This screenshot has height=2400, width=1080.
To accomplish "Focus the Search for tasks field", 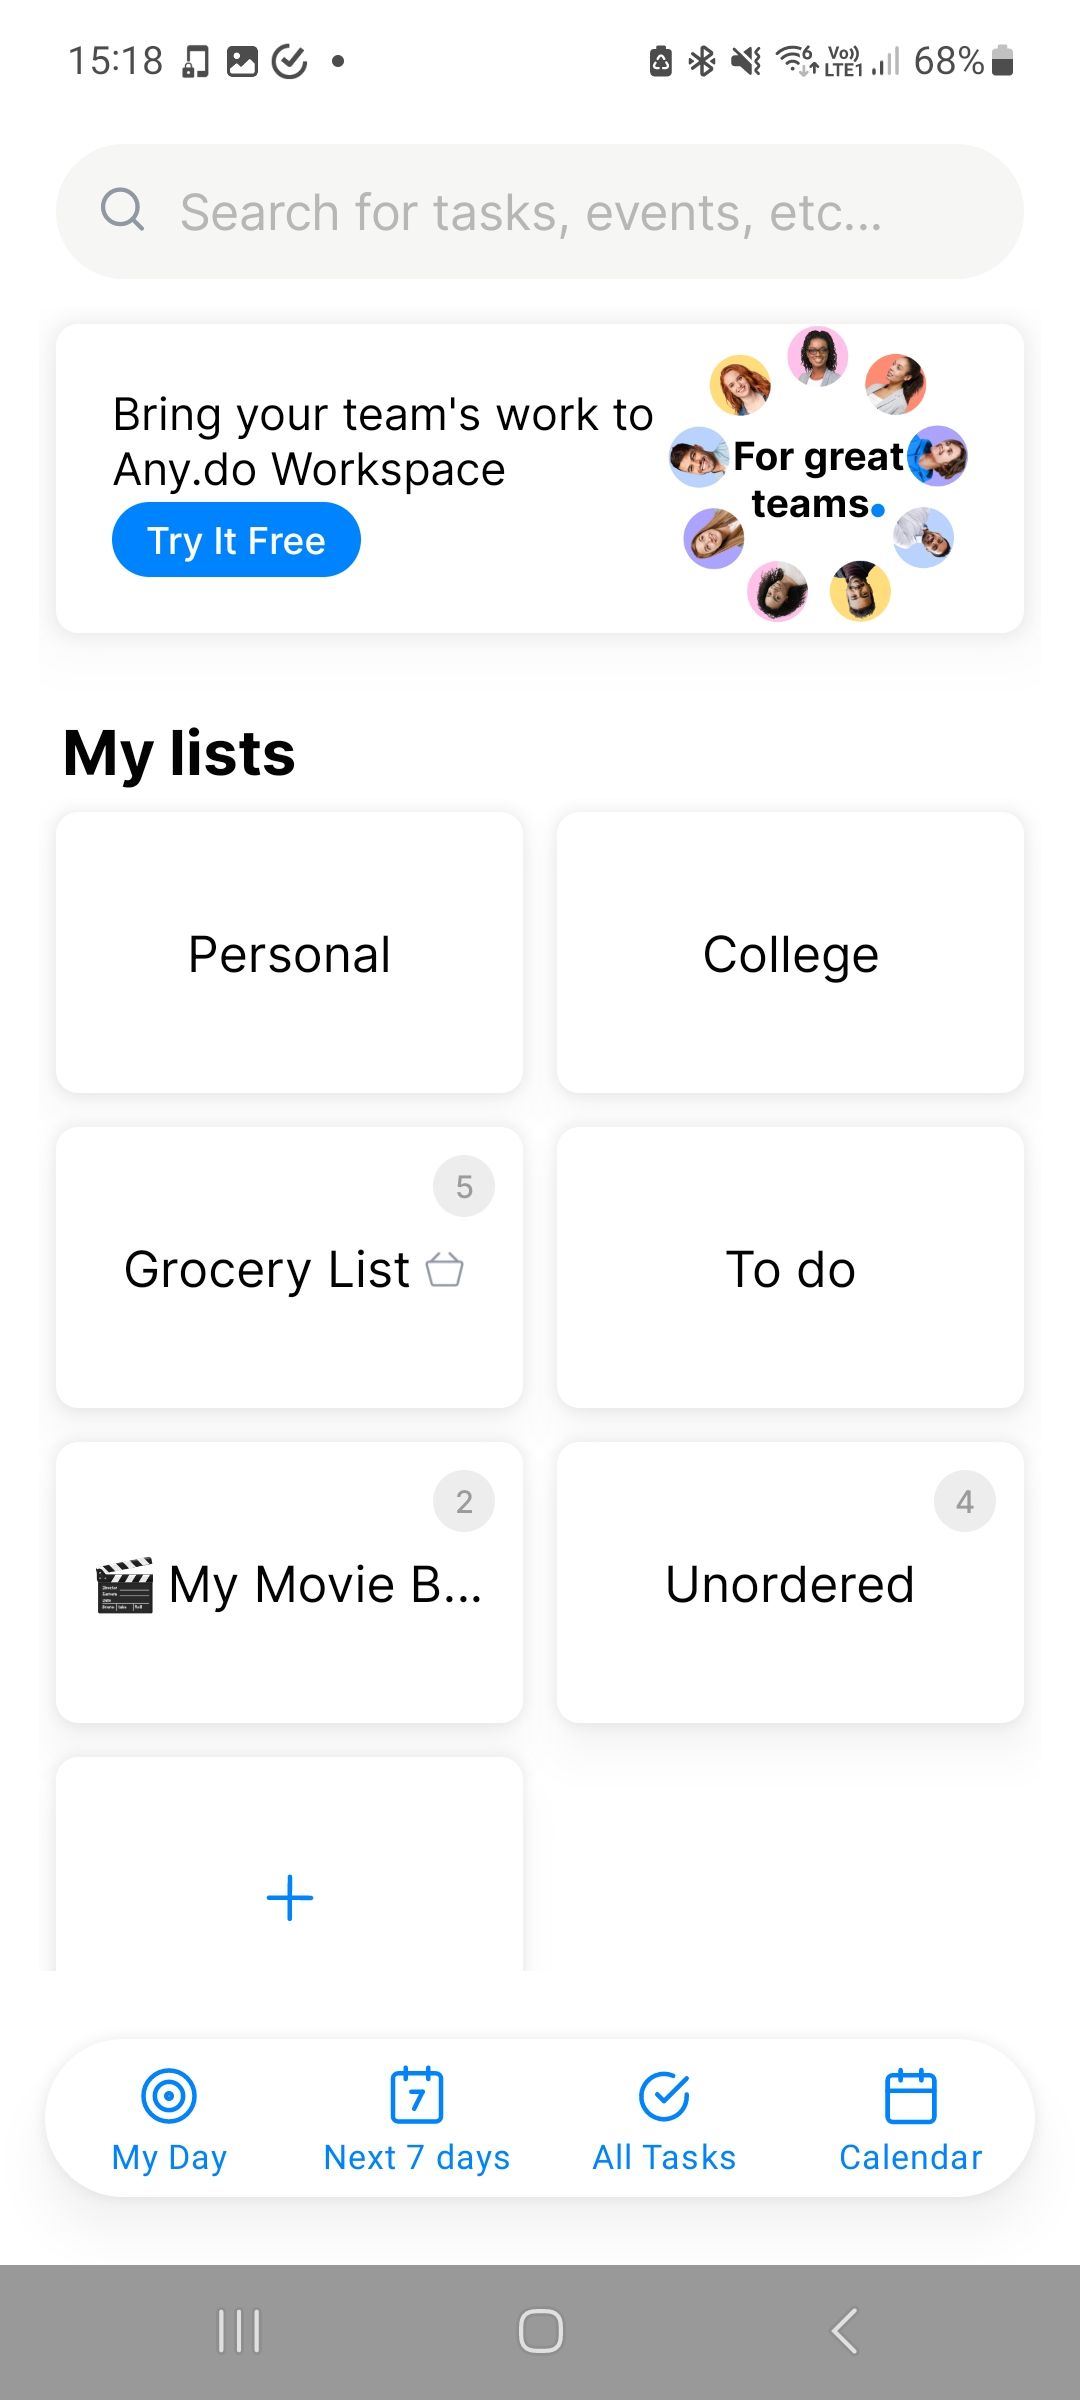I will pyautogui.click(x=560, y=212).
